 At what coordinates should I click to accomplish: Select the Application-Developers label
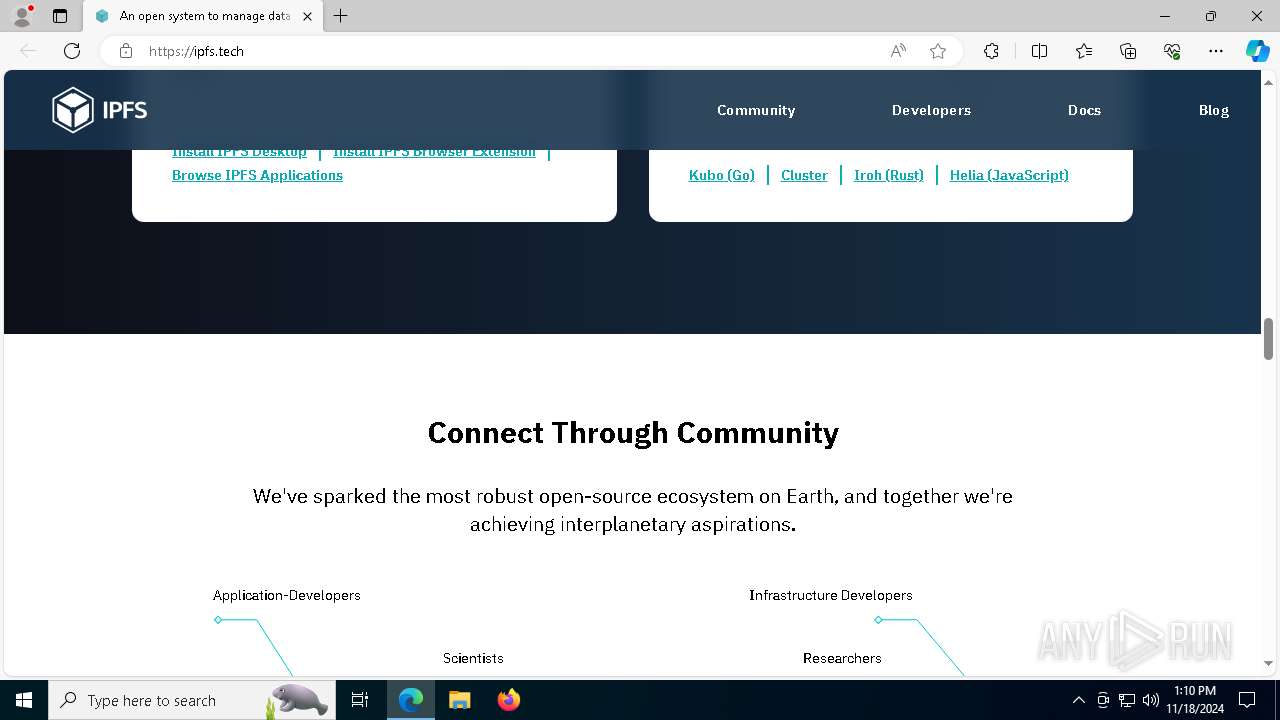point(286,595)
